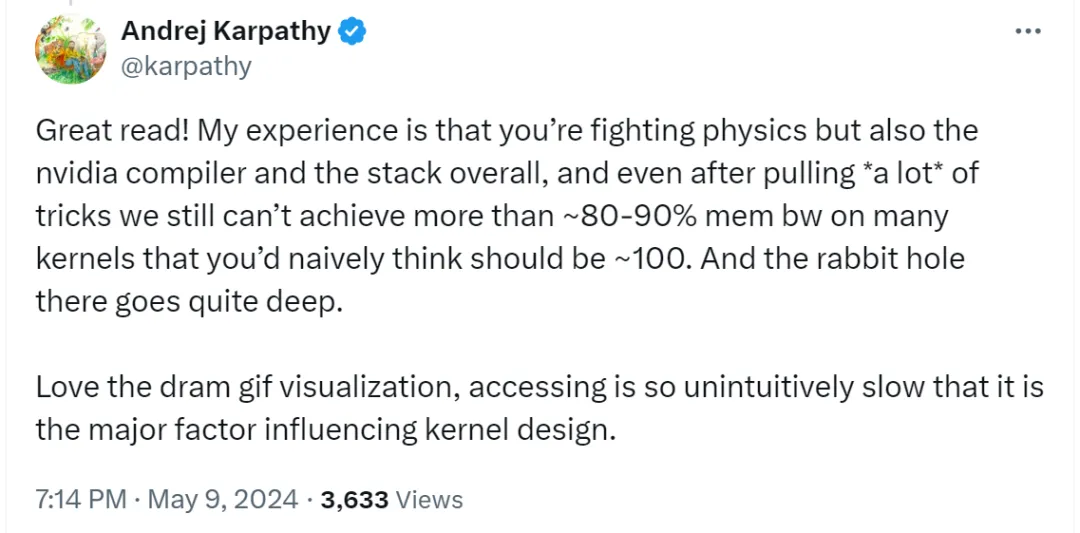Open Andrej Karpathy's profile avatar picture
1080x533 pixels.
[x=71, y=49]
